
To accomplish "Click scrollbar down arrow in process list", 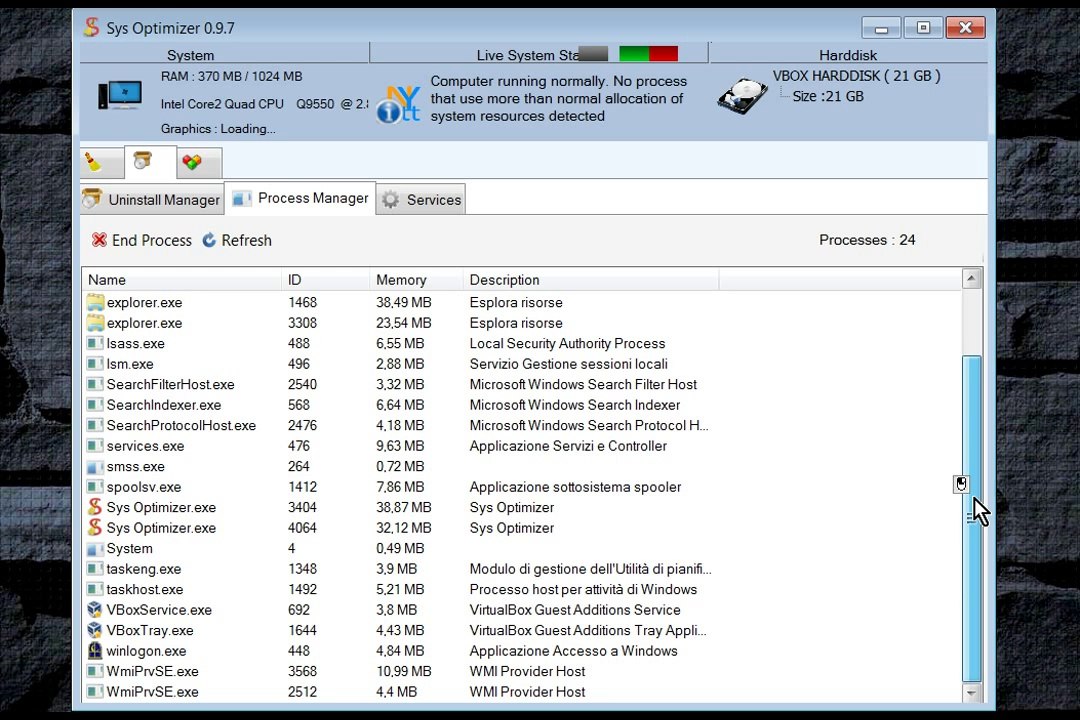I will click(x=971, y=693).
